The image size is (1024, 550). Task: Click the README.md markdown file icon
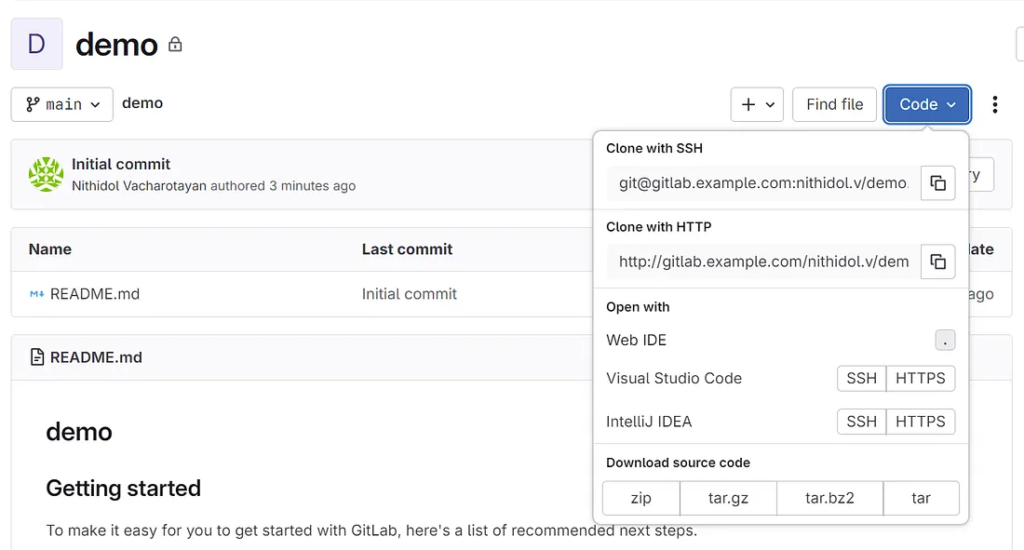click(x=37, y=294)
